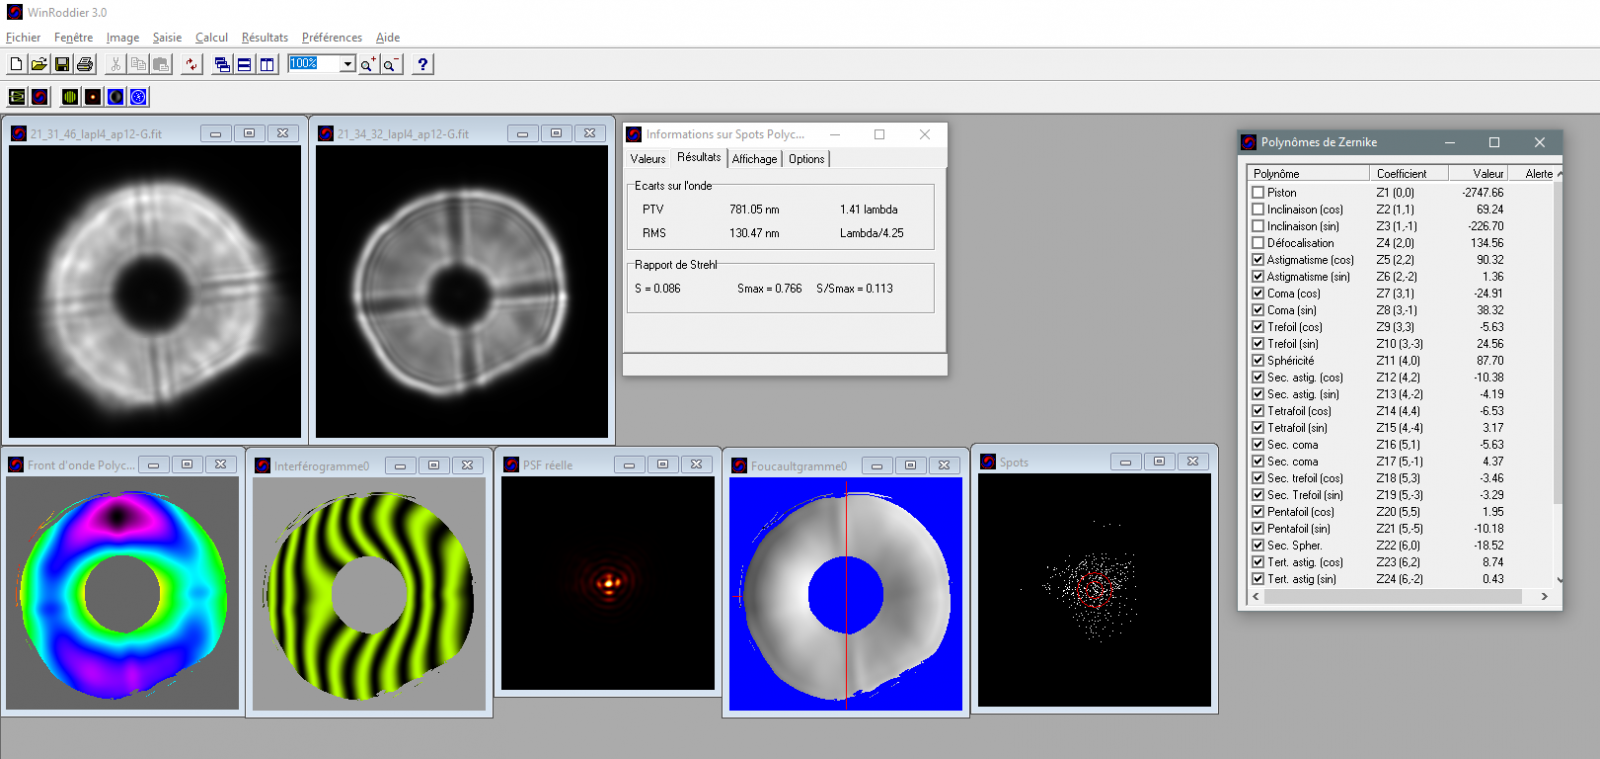Click the copy icon in the toolbar
1600x759 pixels.
[139, 64]
